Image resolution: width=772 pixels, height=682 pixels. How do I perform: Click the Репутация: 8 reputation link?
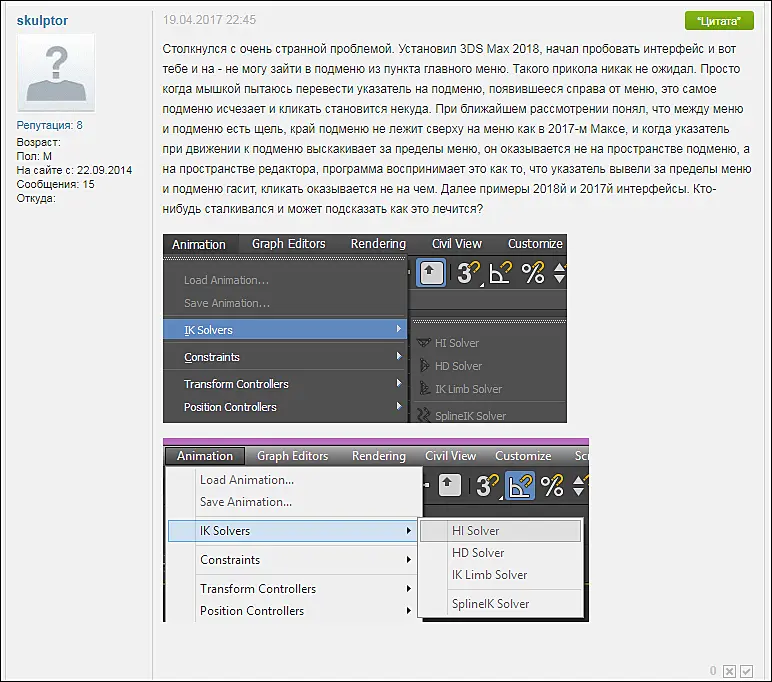pyautogui.click(x=49, y=125)
